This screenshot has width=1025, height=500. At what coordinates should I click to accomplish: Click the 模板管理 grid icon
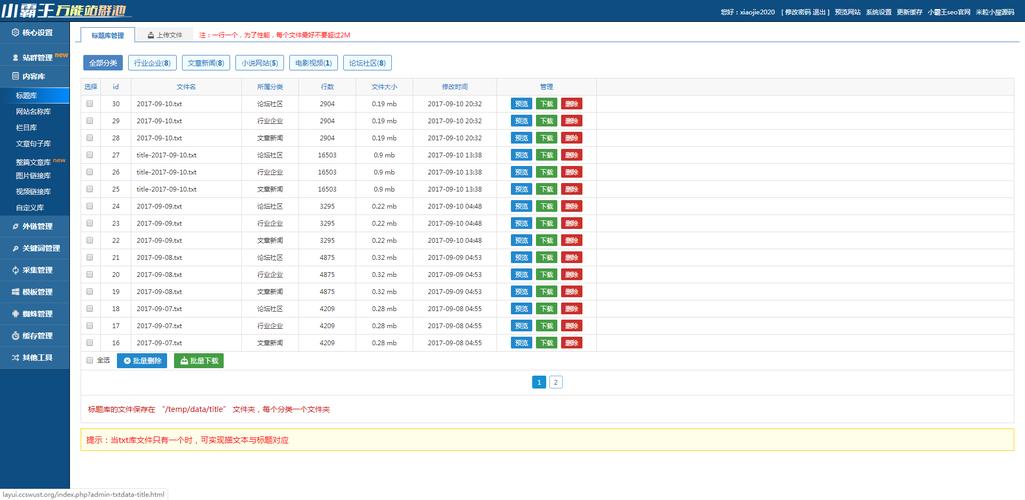click(x=15, y=292)
